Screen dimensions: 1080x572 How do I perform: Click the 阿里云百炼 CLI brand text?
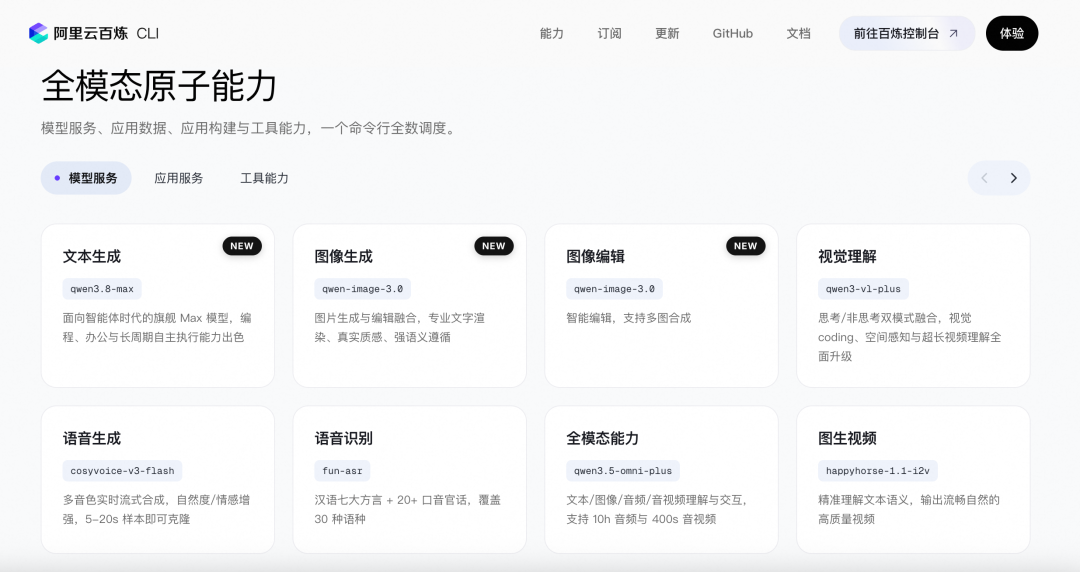pyautogui.click(x=106, y=33)
